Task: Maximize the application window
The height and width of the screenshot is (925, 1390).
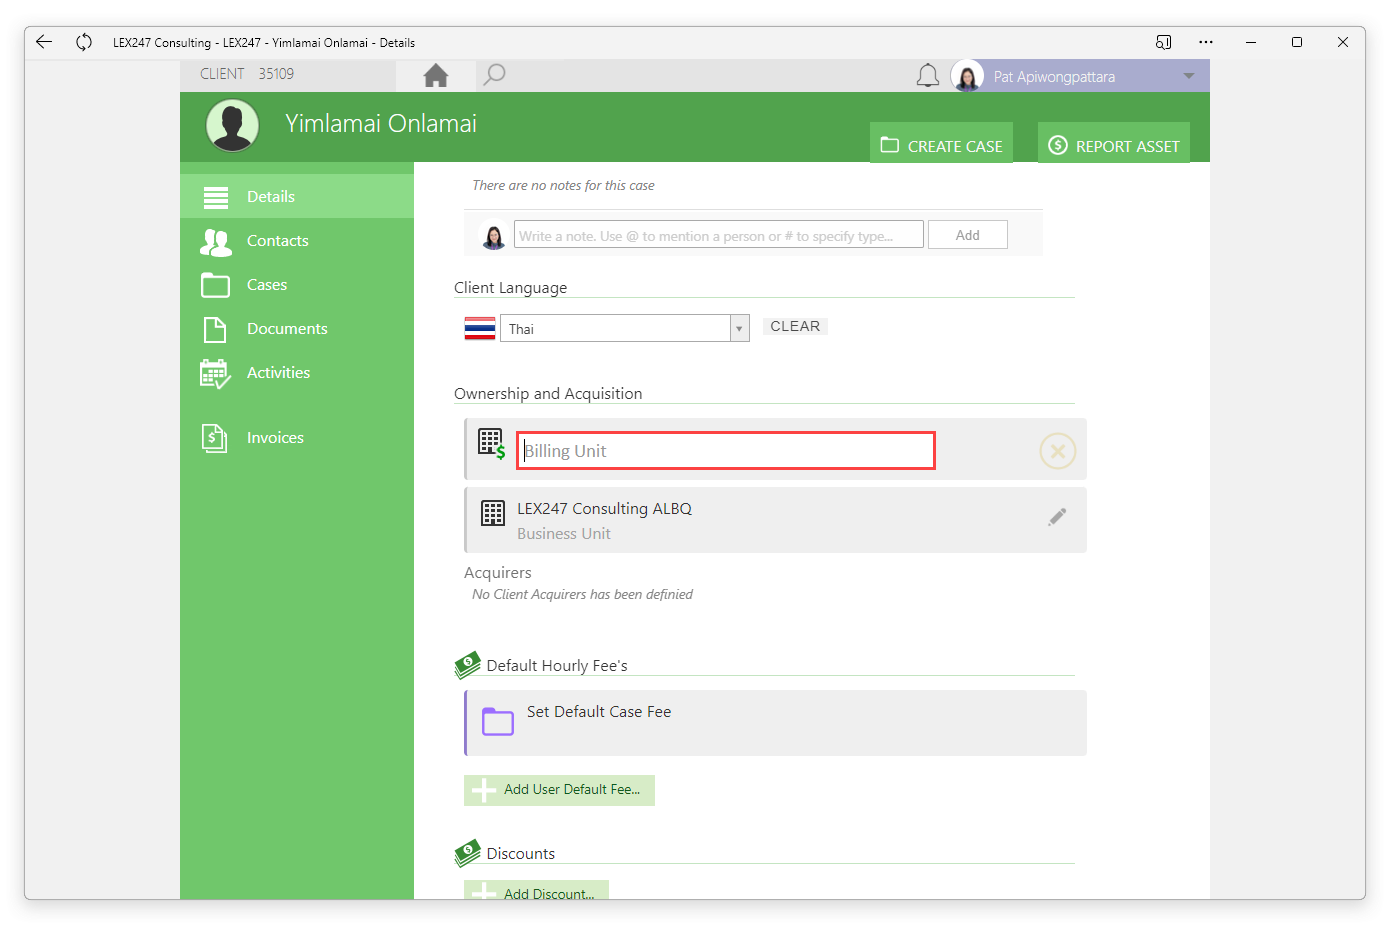Action: tap(1297, 42)
